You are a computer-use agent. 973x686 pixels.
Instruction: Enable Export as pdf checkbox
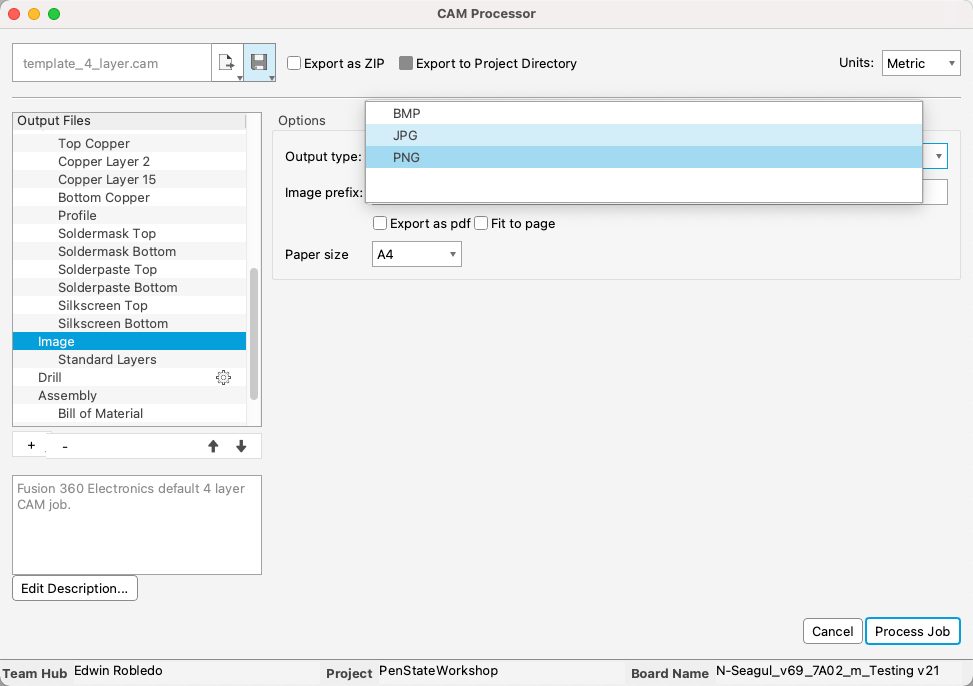pos(380,223)
